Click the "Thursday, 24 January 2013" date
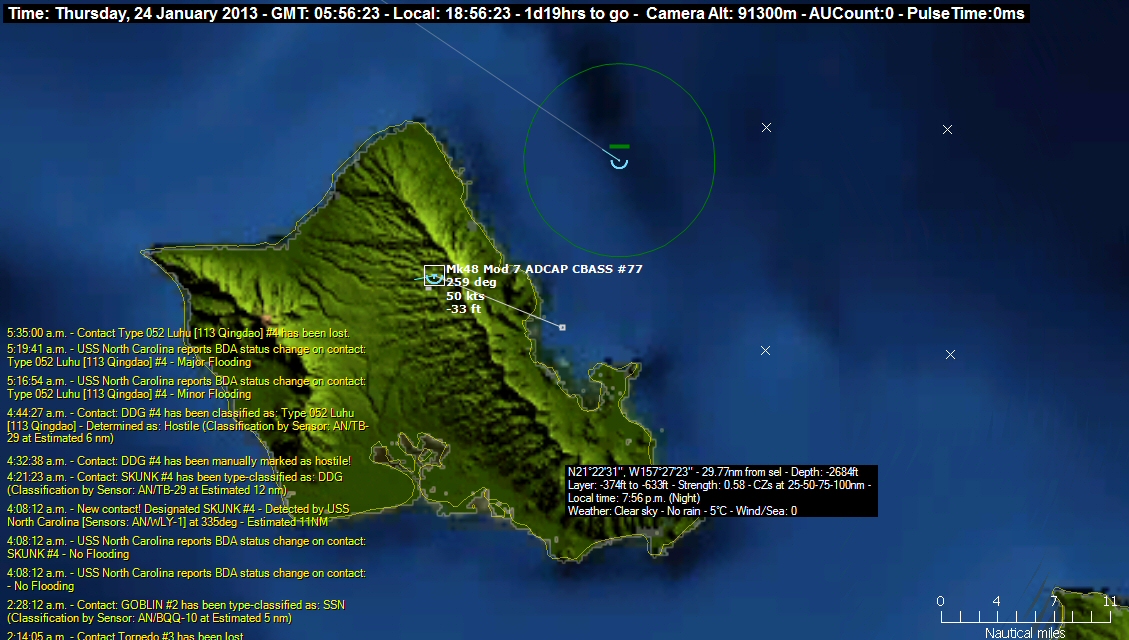Image resolution: width=1129 pixels, height=640 pixels. (x=156, y=14)
